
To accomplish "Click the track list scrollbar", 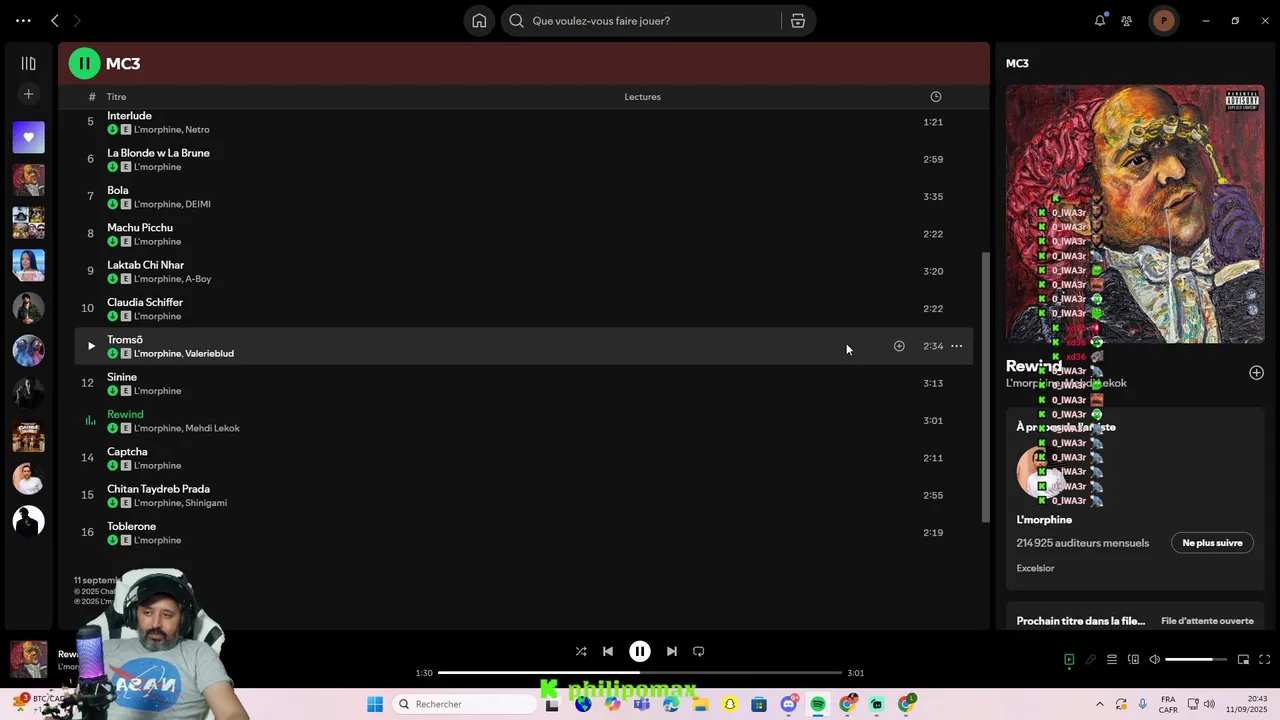I will click(x=986, y=385).
